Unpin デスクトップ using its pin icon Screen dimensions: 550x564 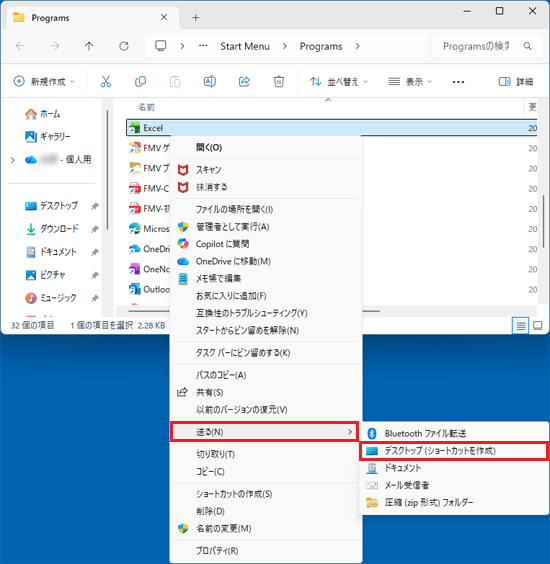point(94,206)
